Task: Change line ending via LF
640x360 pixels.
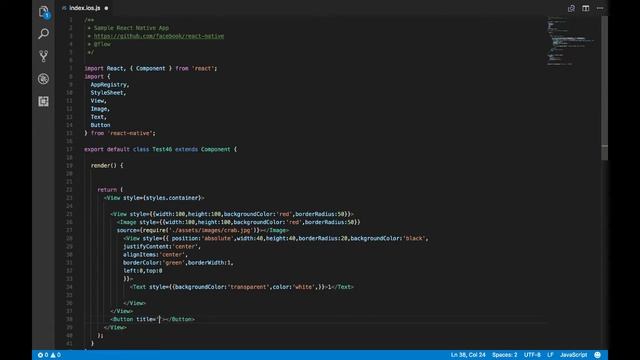Action: tap(550, 355)
